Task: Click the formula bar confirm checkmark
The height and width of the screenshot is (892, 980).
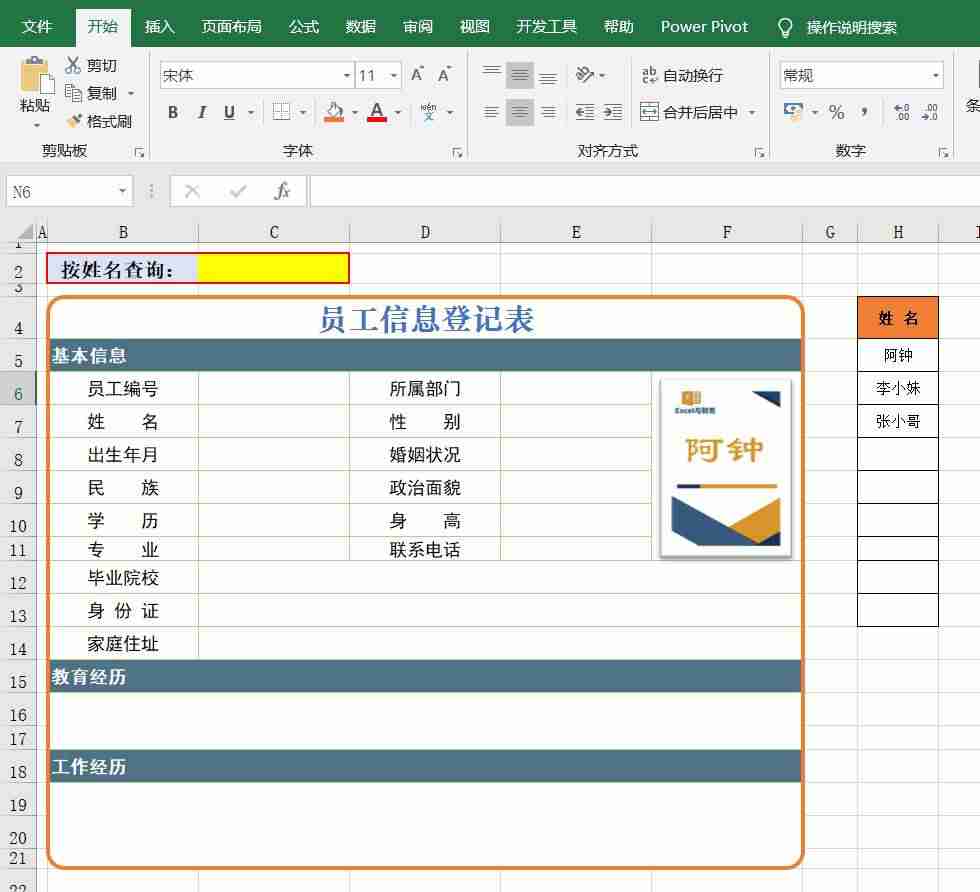Action: click(x=238, y=191)
